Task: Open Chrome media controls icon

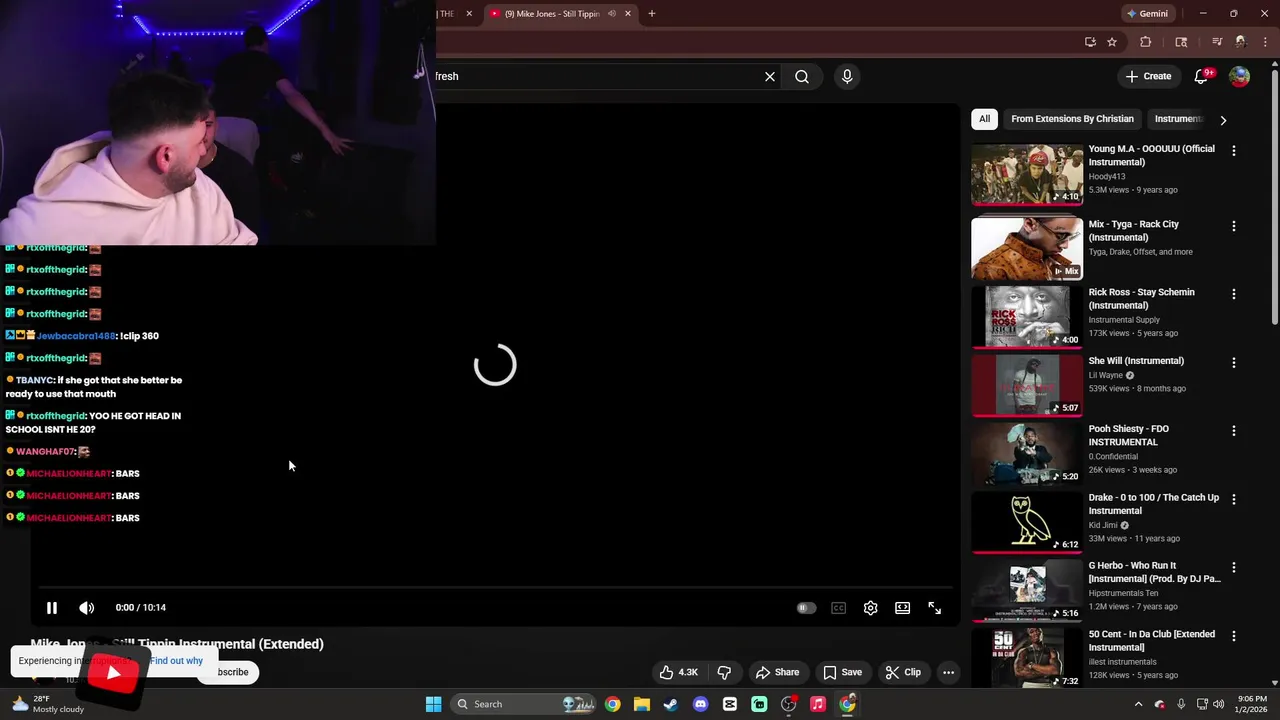Action: coord(1217,42)
